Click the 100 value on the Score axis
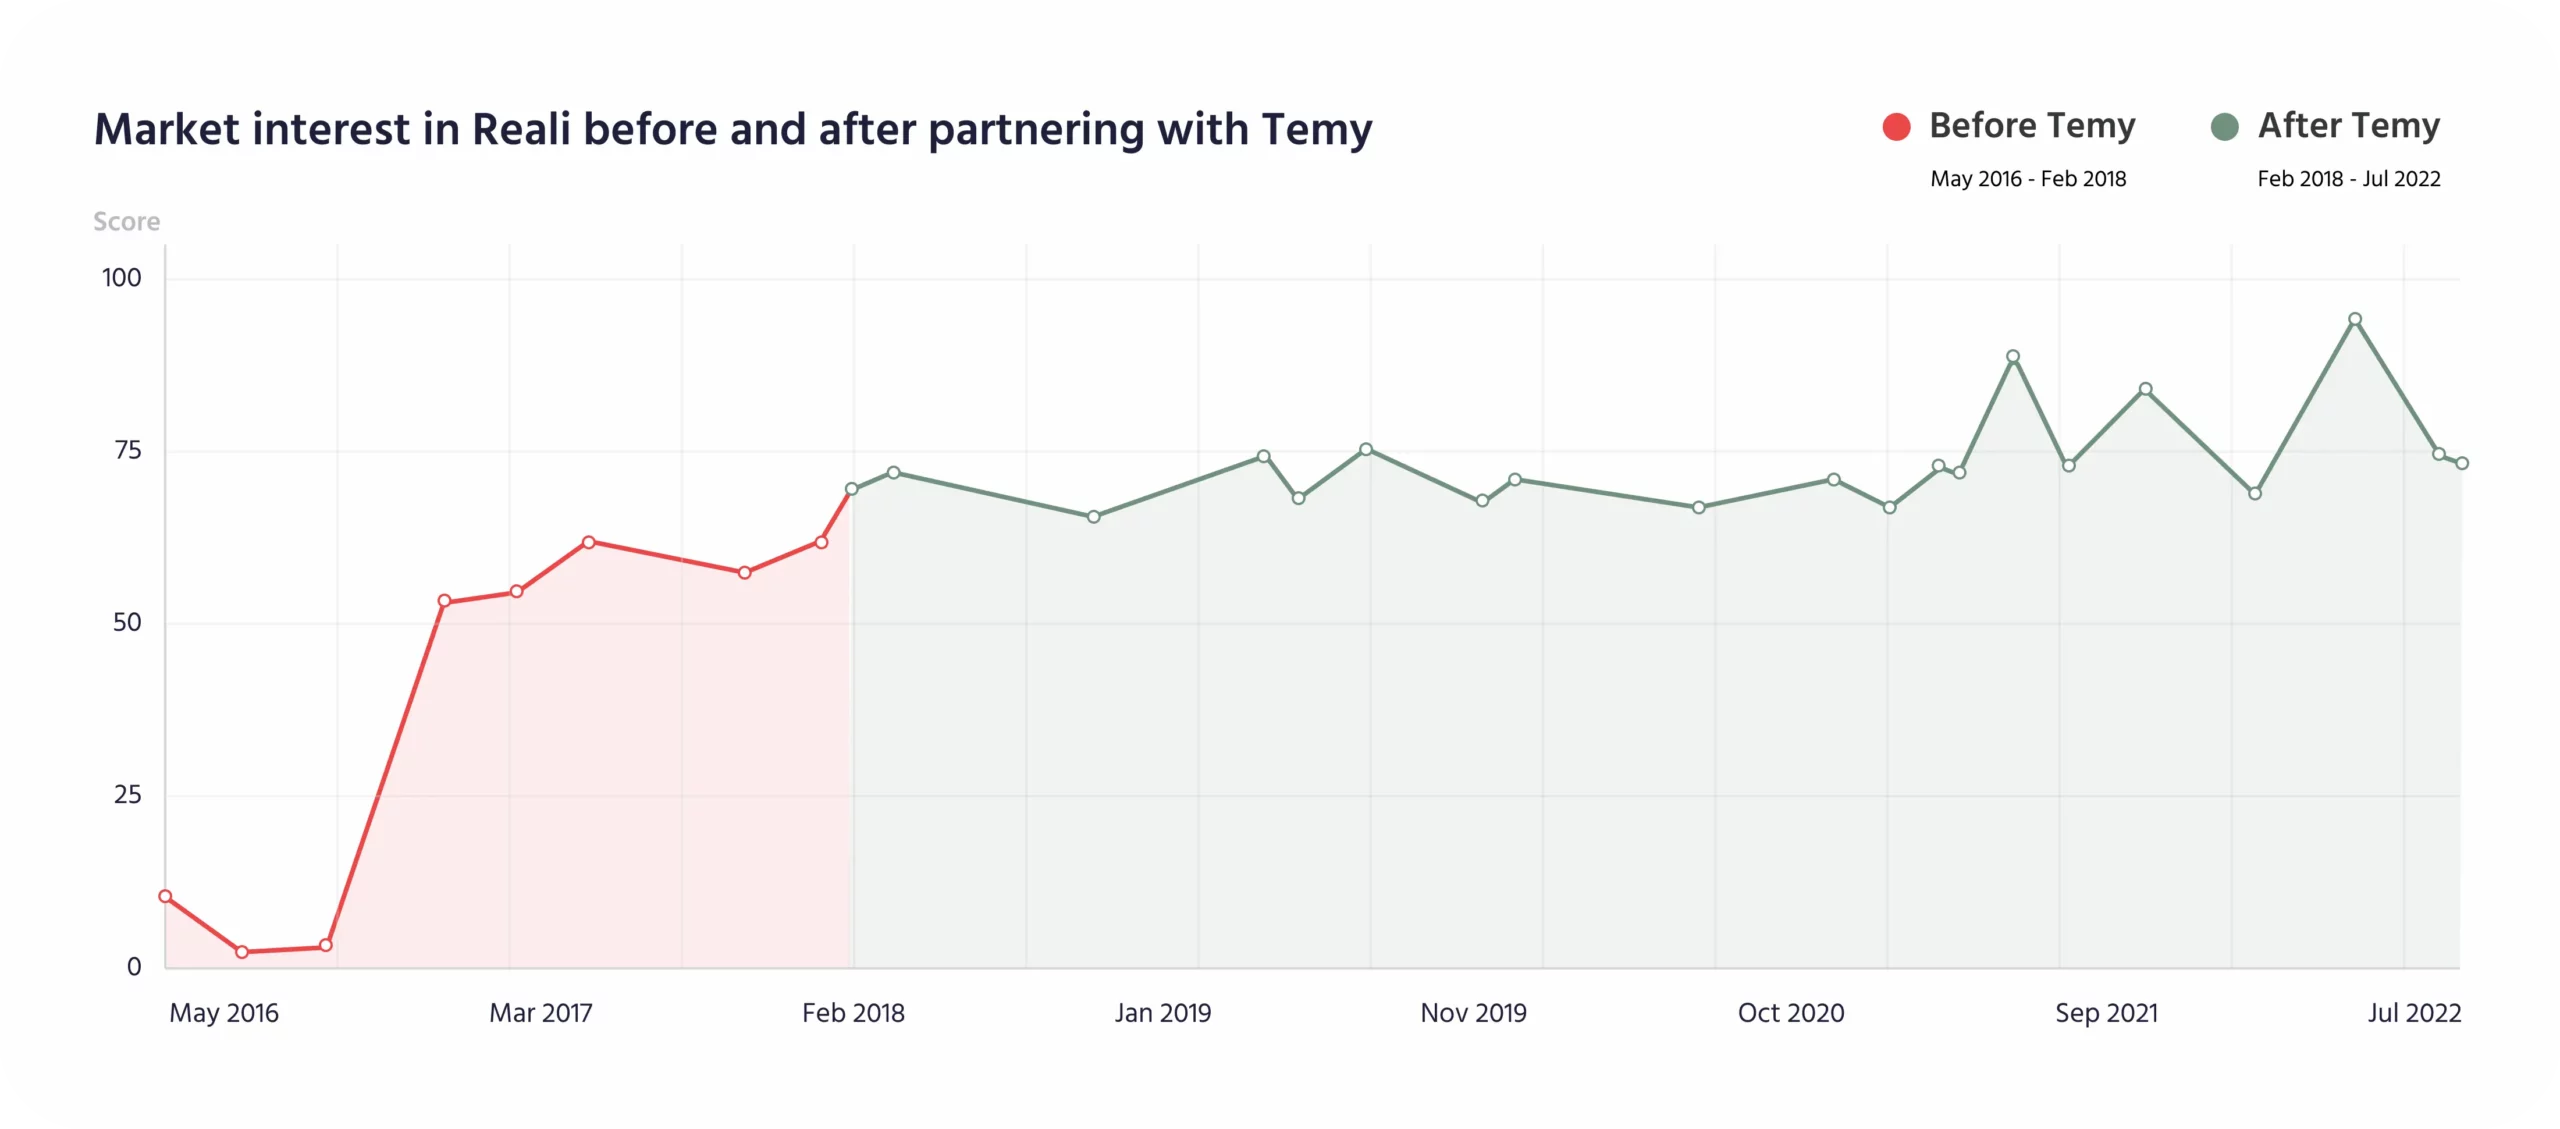Screen dimensions: 2560x1129 coord(122,278)
